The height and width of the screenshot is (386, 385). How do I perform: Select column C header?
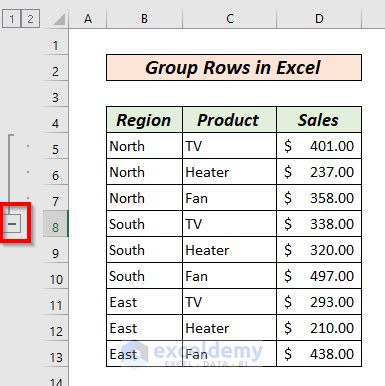pos(230,19)
